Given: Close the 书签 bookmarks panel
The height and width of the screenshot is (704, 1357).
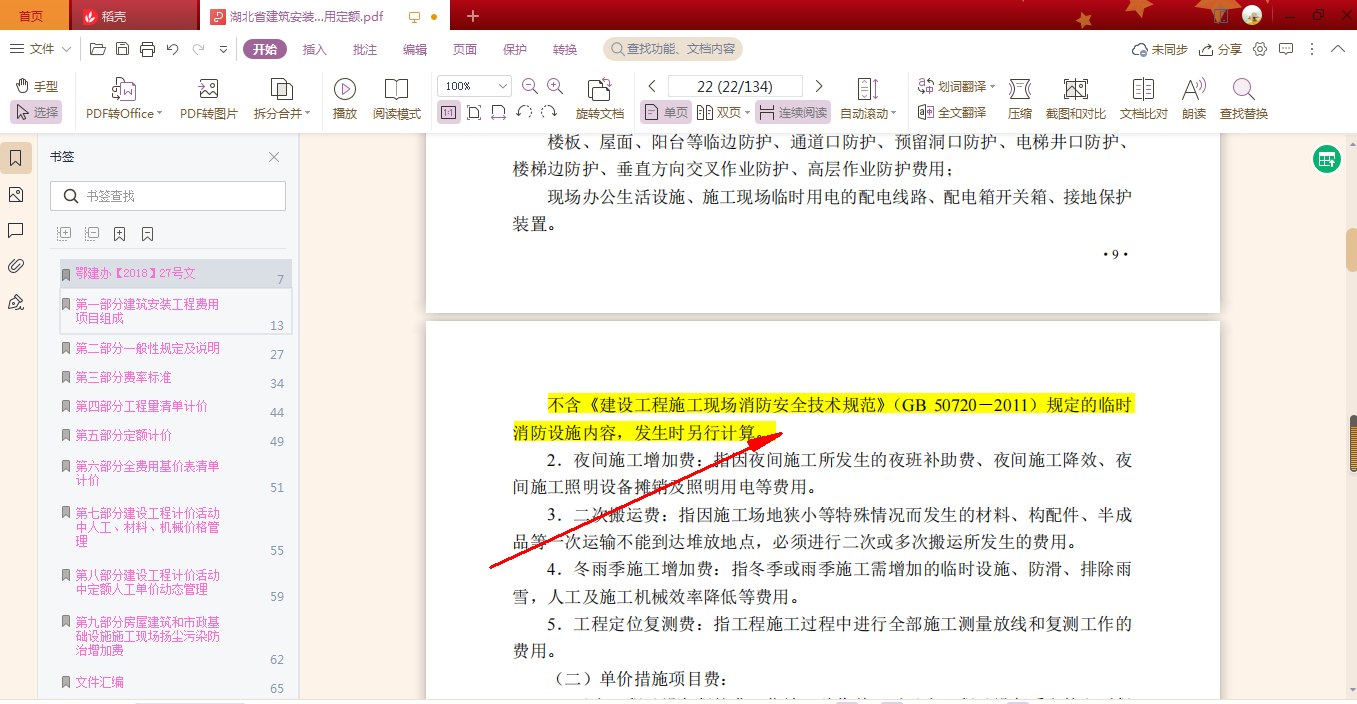Looking at the screenshot, I should 274,157.
